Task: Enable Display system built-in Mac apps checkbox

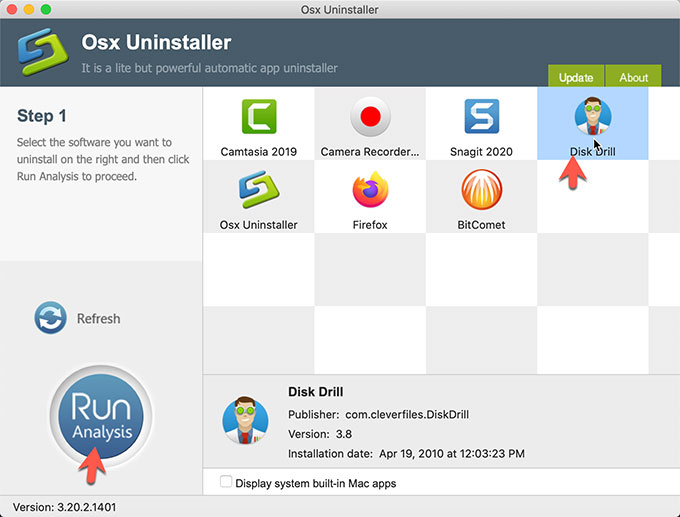Action: pyautogui.click(x=226, y=482)
